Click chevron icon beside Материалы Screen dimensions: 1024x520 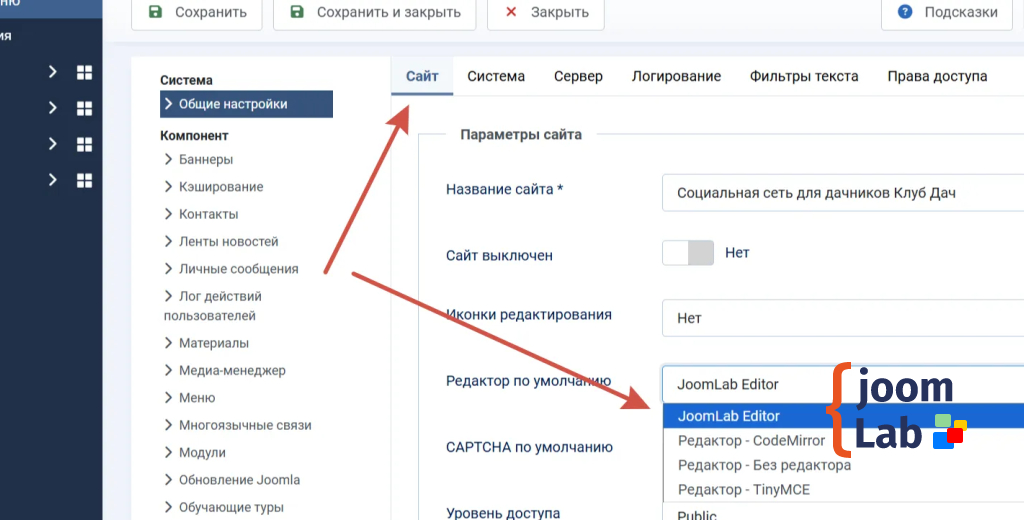pyautogui.click(x=168, y=343)
